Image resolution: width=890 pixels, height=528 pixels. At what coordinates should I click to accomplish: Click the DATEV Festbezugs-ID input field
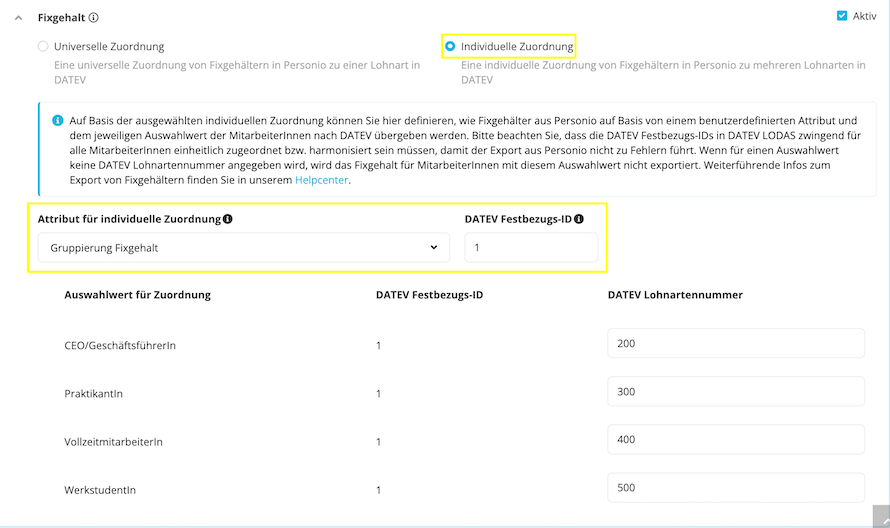531,248
